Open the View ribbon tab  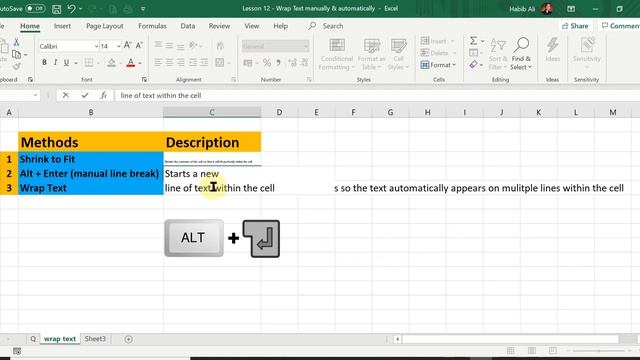click(251, 26)
